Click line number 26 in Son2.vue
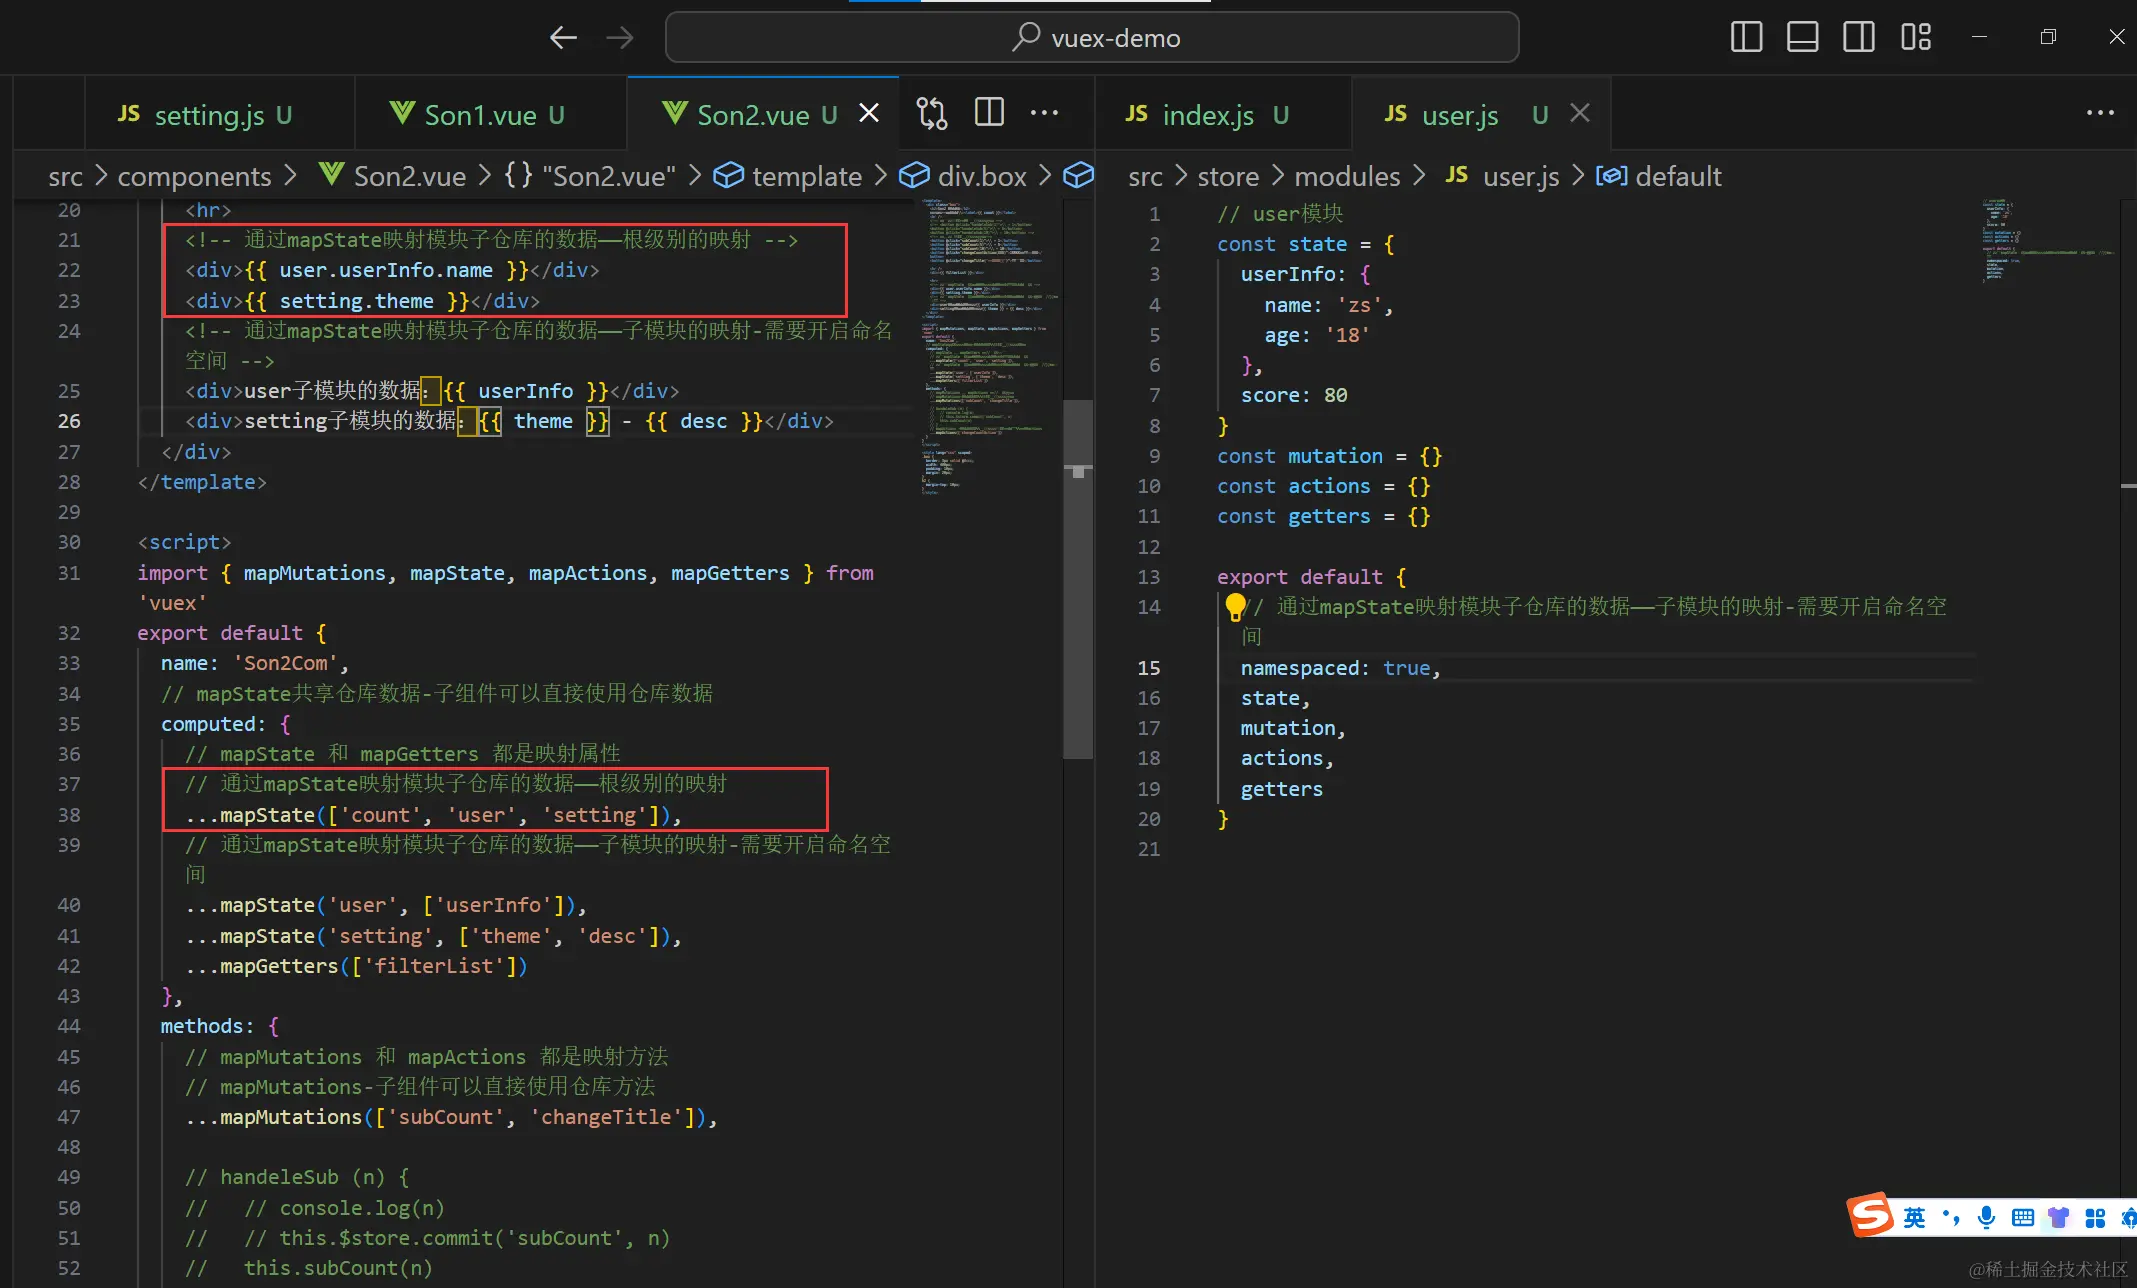 pyautogui.click(x=69, y=421)
